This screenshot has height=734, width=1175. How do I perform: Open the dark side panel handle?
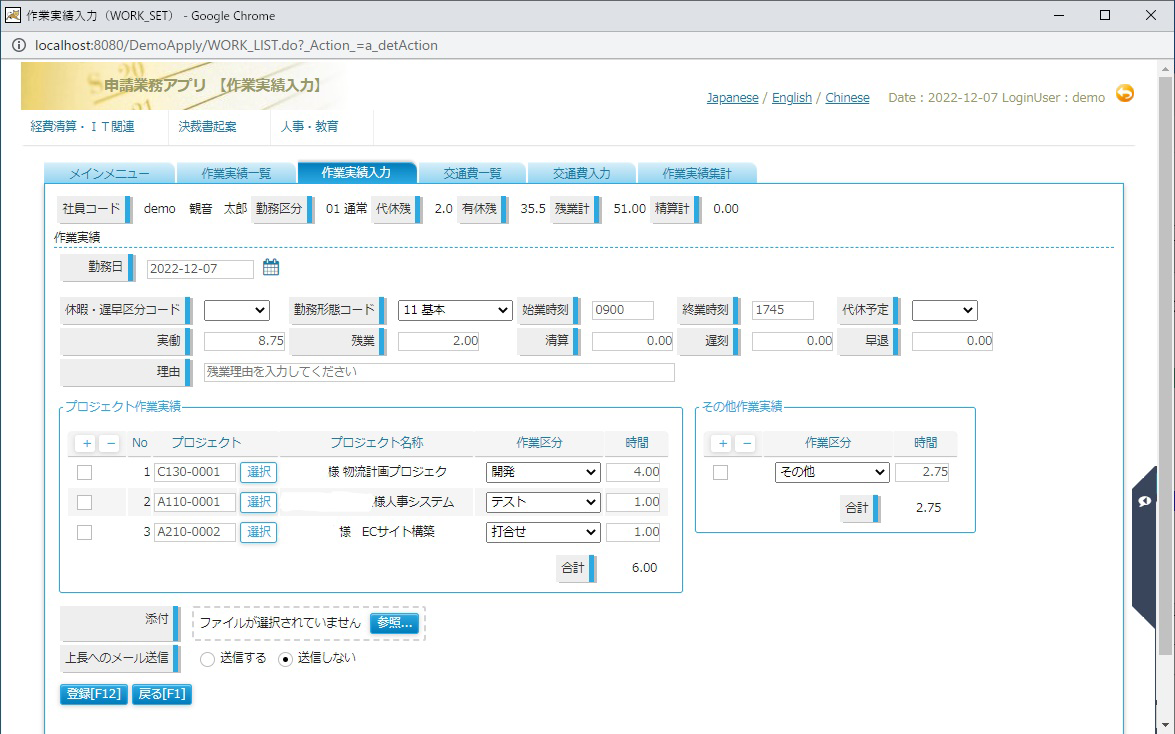coord(1145,502)
